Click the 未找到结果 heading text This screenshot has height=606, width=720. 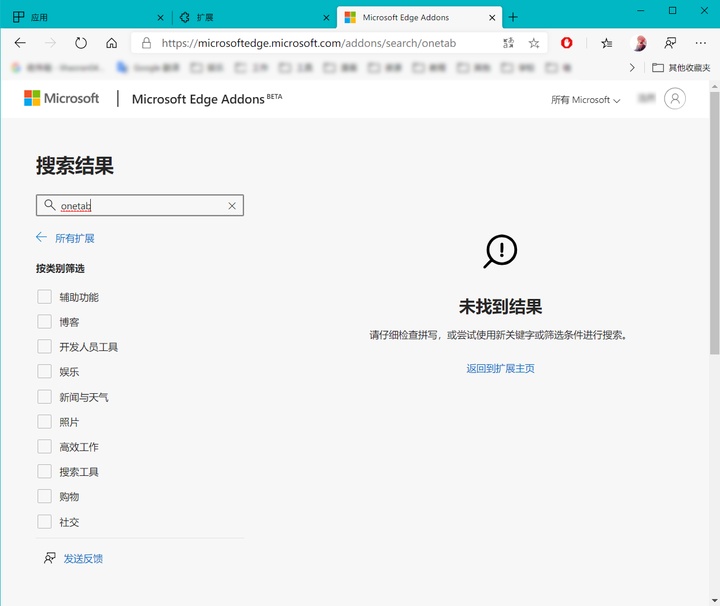coord(500,307)
